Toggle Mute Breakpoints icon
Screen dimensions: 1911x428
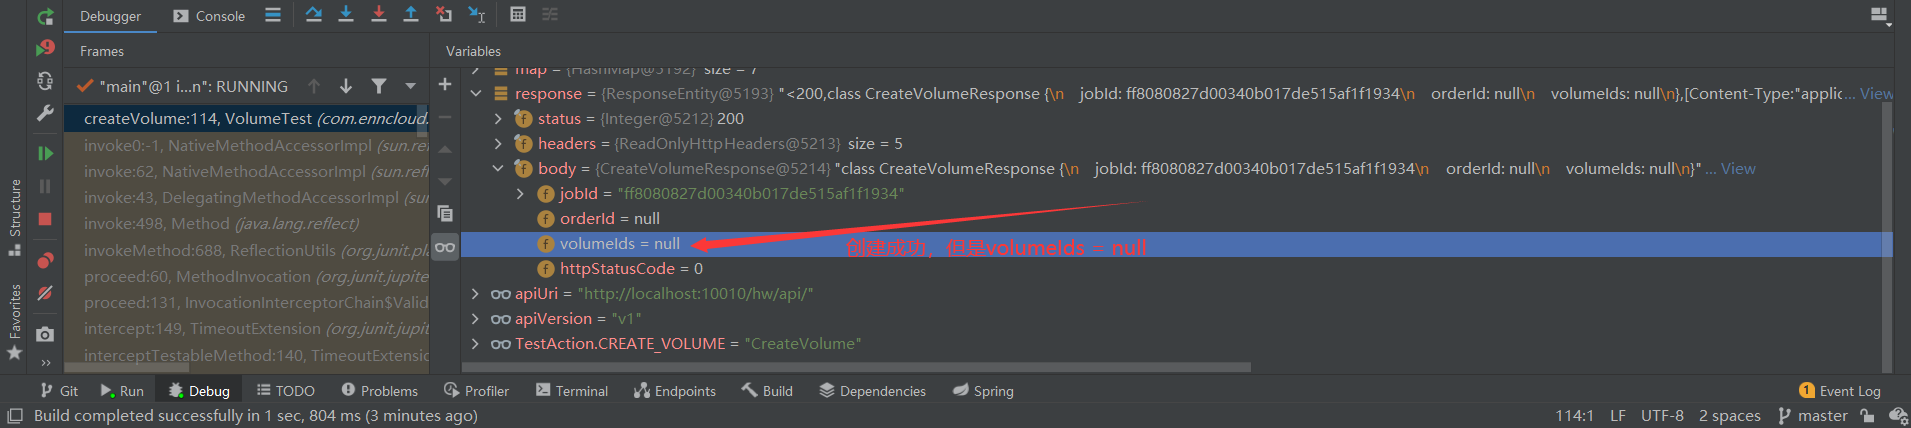[45, 293]
